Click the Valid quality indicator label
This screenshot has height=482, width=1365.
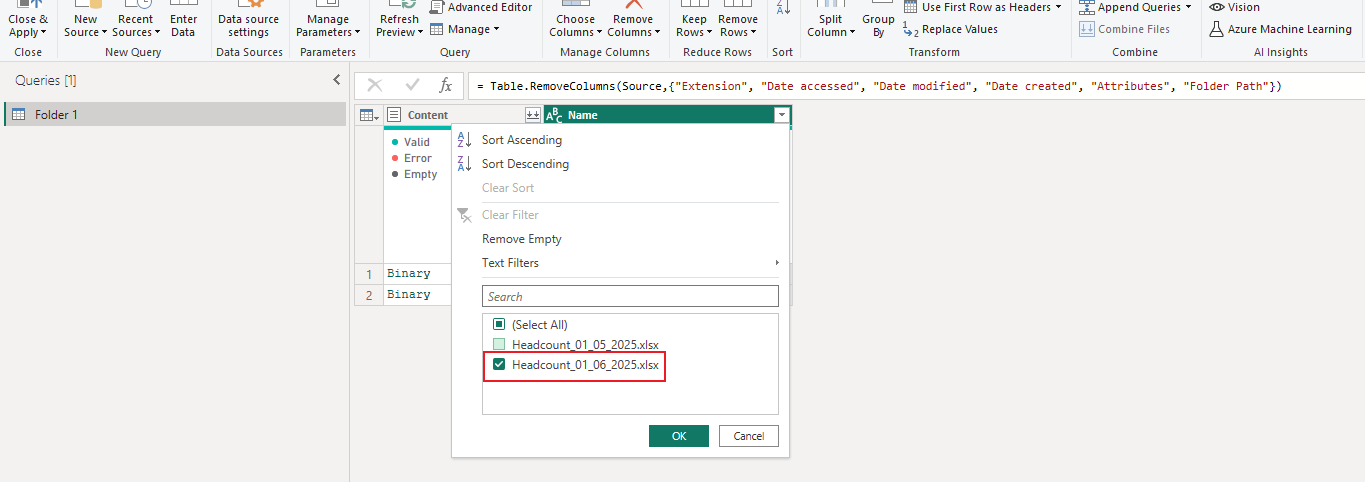point(417,142)
